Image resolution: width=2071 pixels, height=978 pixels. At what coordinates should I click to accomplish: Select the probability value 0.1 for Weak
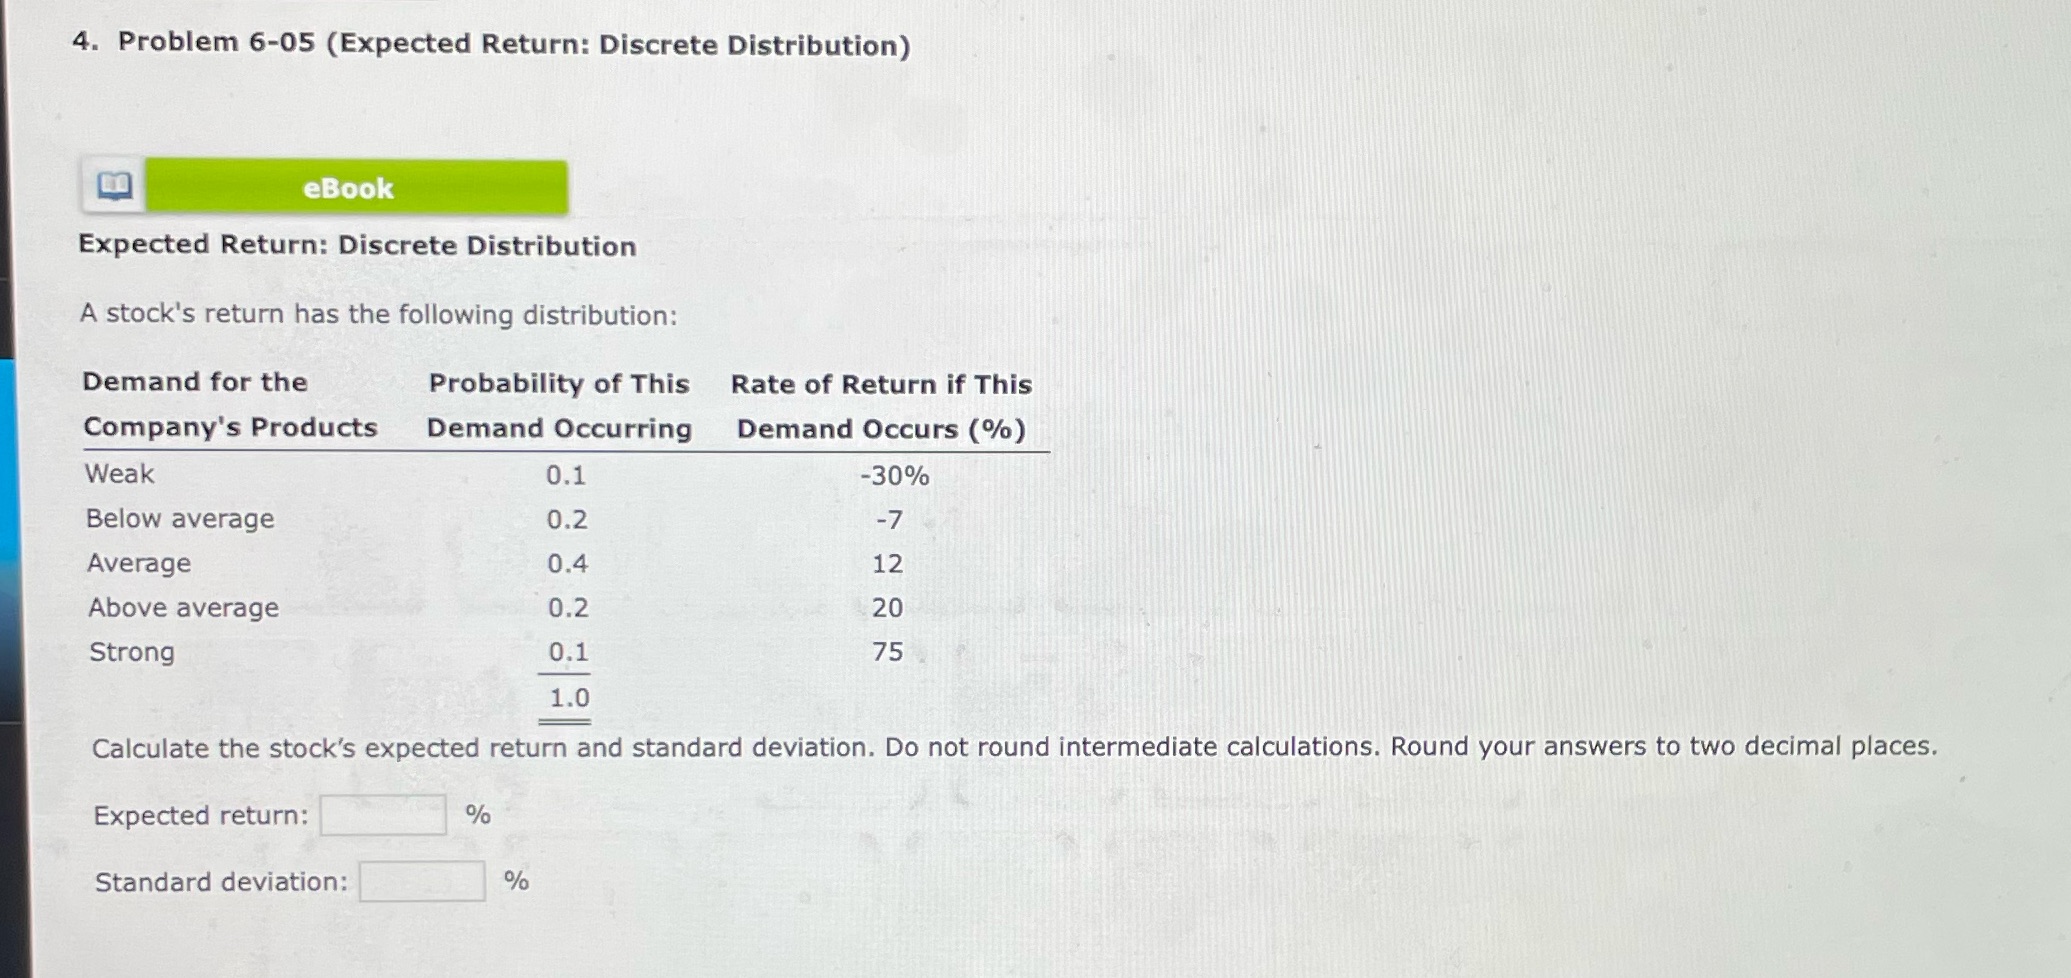(x=566, y=478)
